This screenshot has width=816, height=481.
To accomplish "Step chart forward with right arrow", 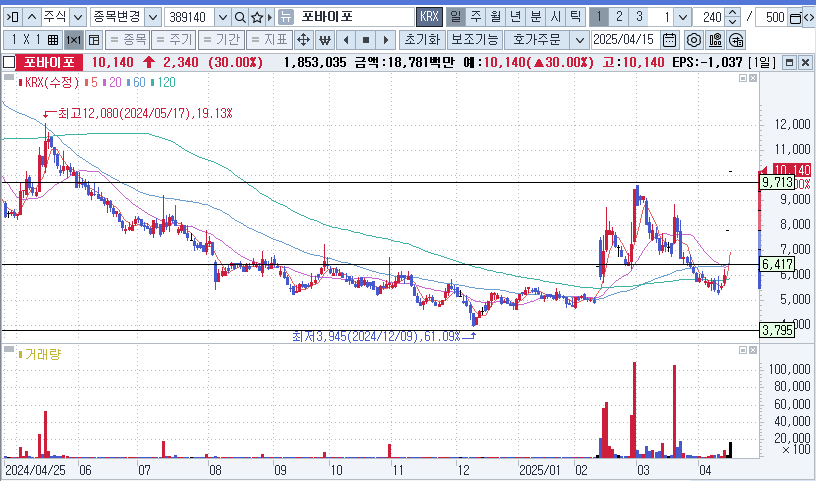I will point(386,40).
